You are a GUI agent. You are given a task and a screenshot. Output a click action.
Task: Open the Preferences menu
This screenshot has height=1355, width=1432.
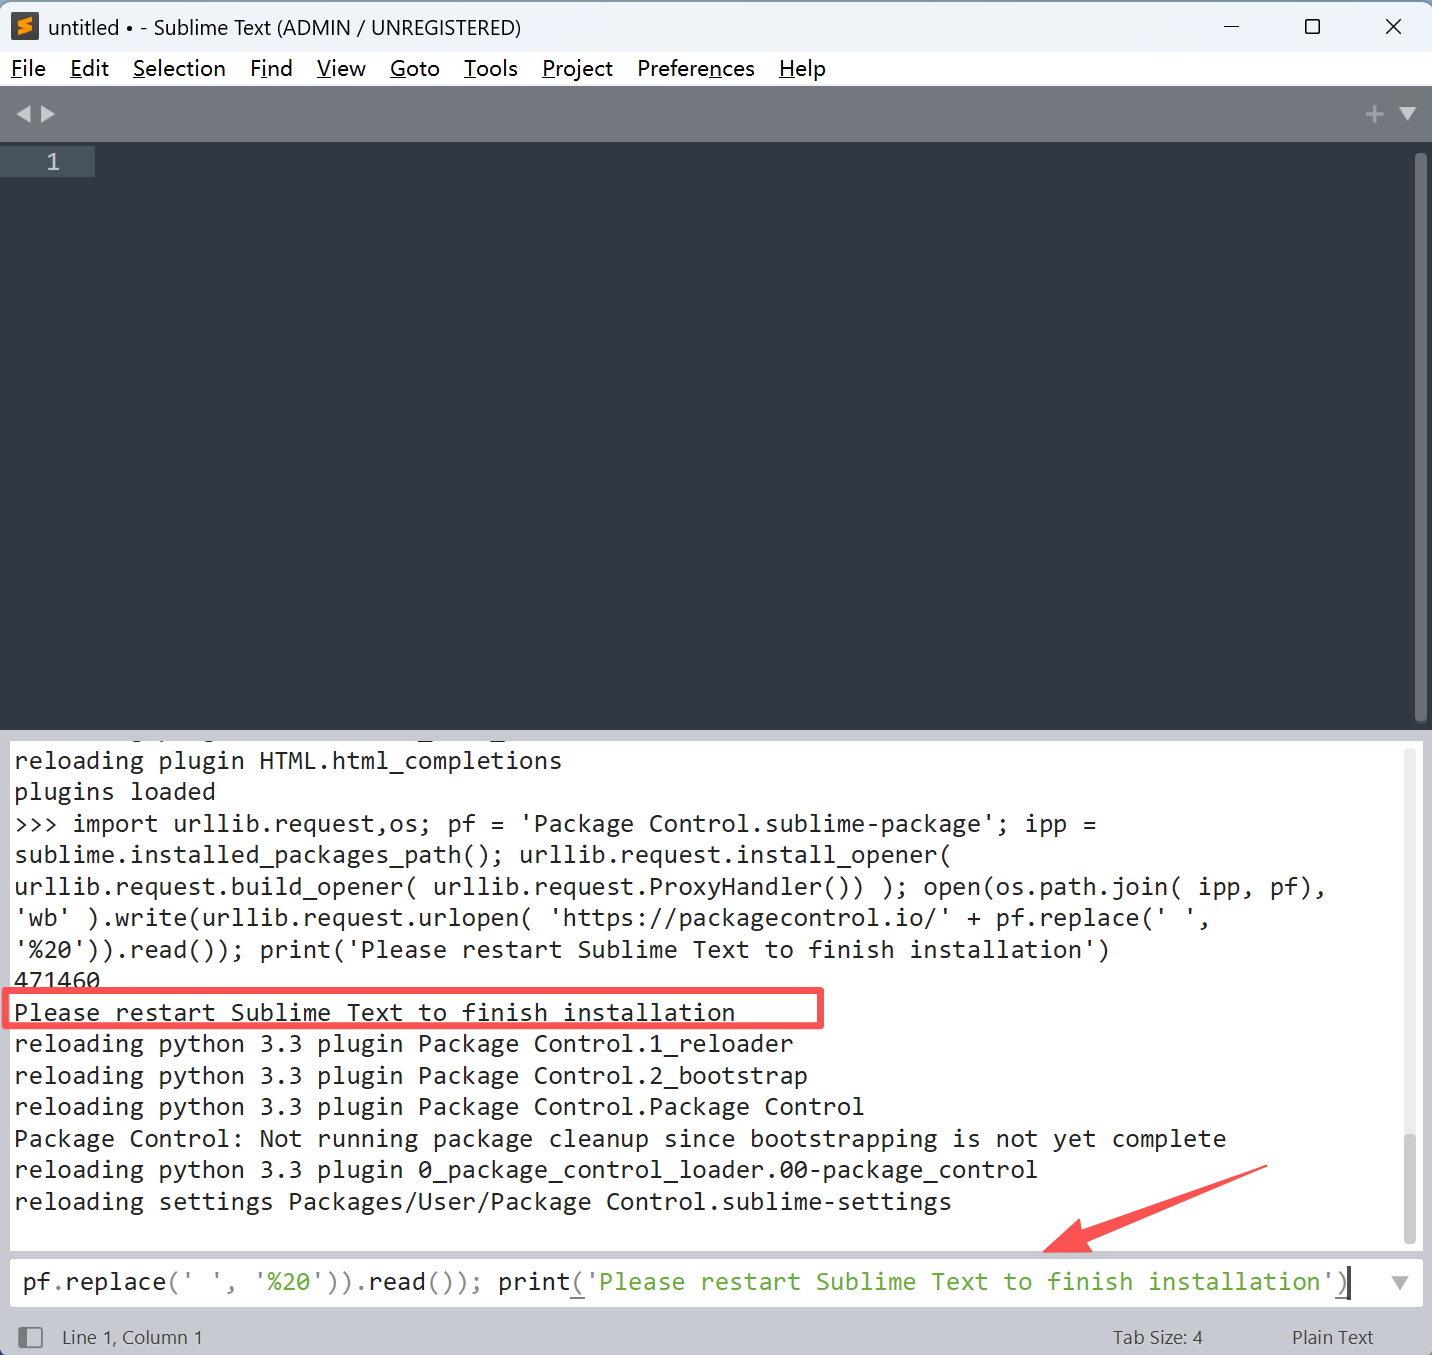click(x=695, y=69)
